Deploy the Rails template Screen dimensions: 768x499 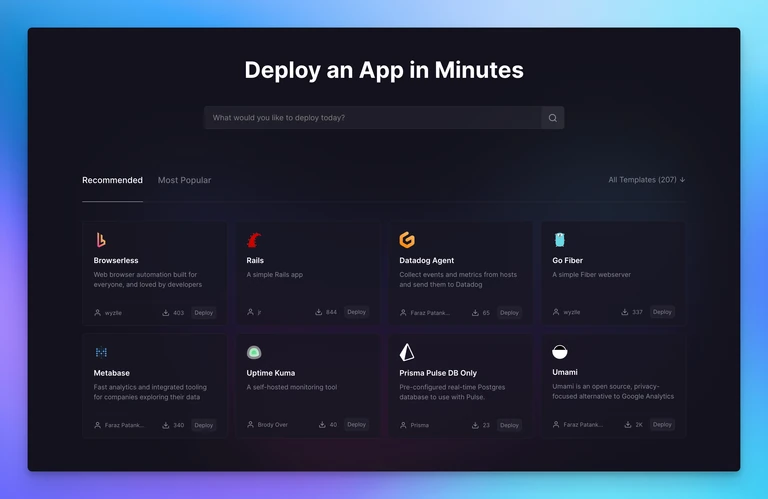pos(357,312)
